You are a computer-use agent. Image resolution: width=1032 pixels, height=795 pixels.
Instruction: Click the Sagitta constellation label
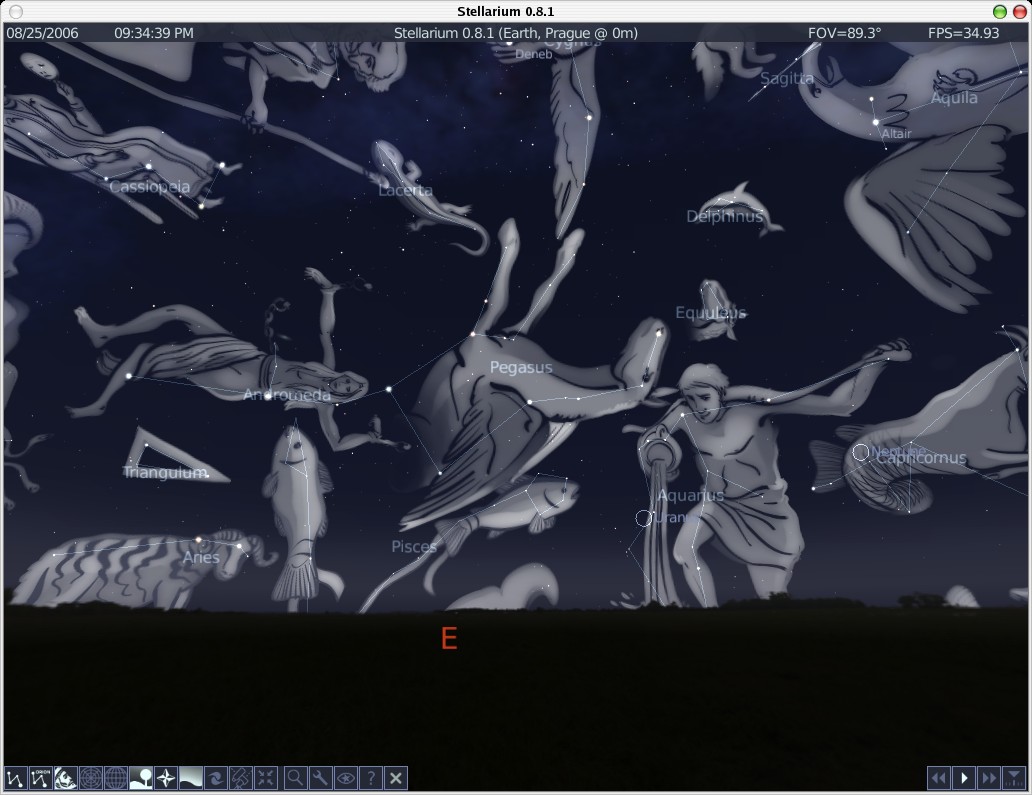tap(787, 79)
